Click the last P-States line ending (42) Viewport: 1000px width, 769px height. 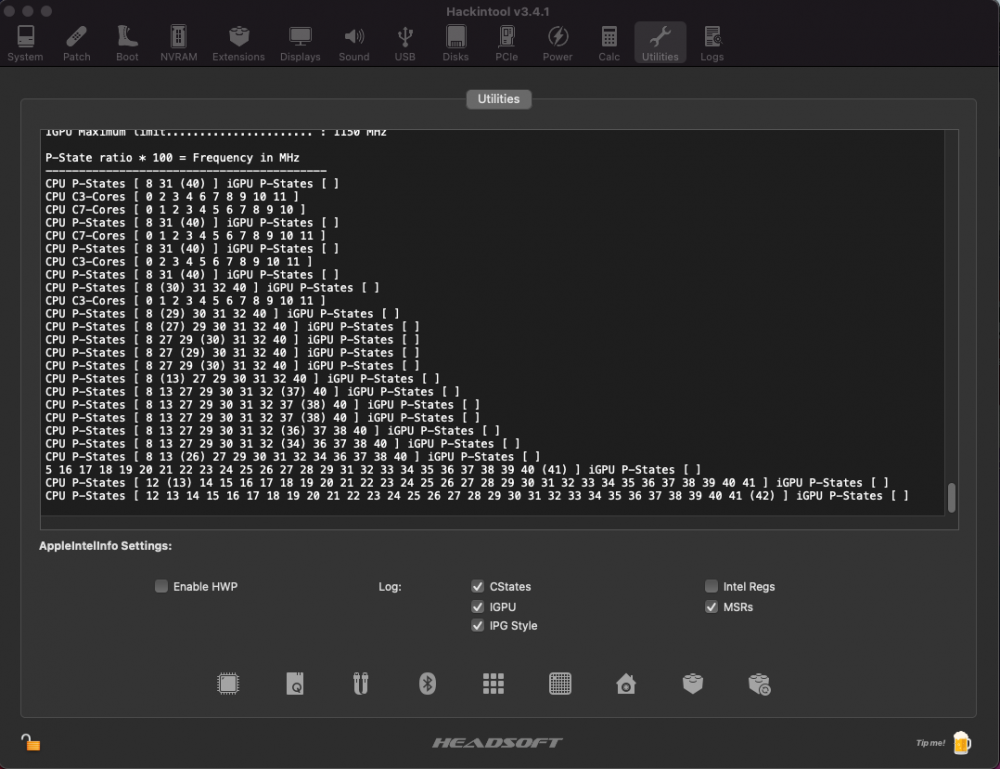pyautogui.click(x=476, y=495)
